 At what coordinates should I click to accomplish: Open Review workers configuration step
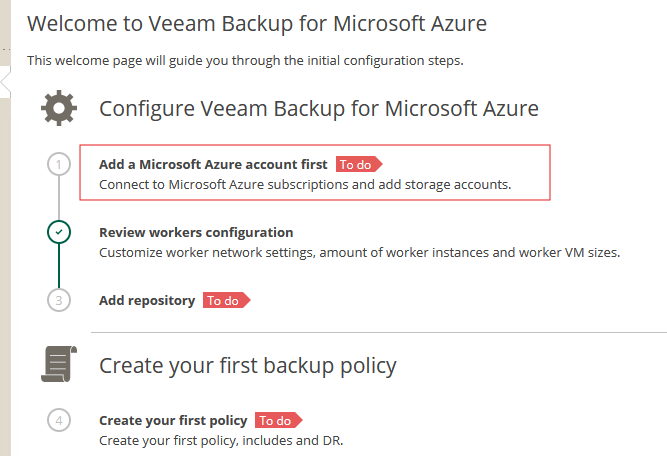[x=196, y=232]
